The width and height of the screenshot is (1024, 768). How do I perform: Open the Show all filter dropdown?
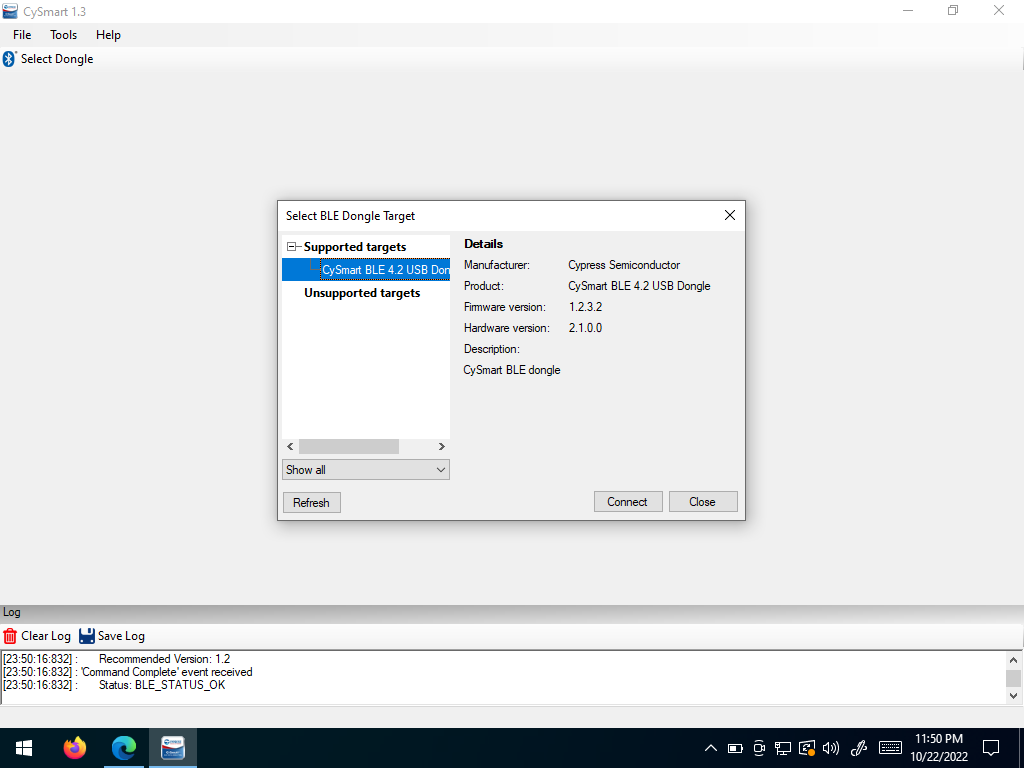(x=366, y=470)
